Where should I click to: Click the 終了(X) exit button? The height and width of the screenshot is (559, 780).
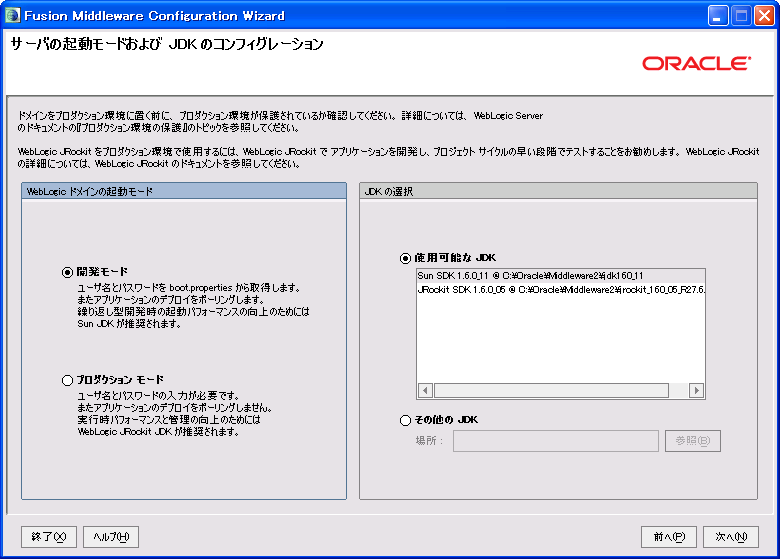pyautogui.click(x=49, y=537)
